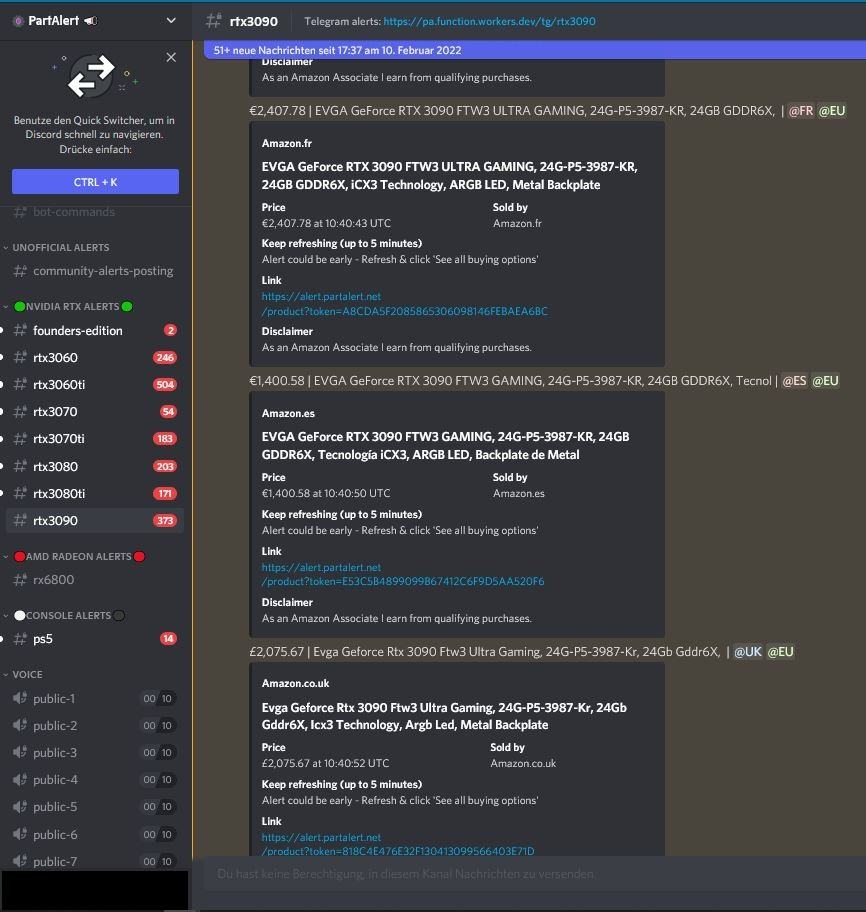Open the founders-edition channel
The width and height of the screenshot is (866, 912).
coord(95,330)
